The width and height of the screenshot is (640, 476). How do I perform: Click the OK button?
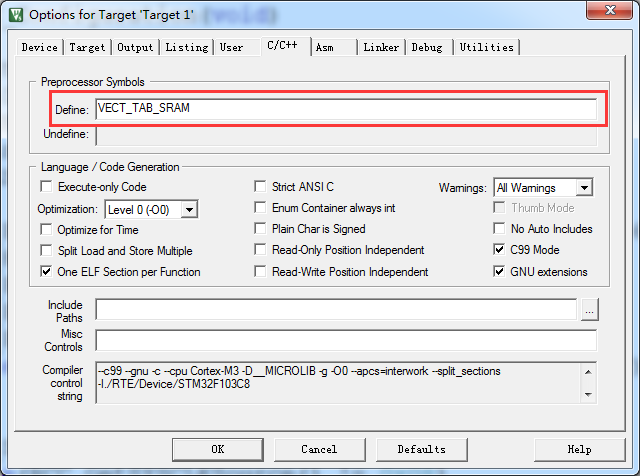[x=218, y=449]
